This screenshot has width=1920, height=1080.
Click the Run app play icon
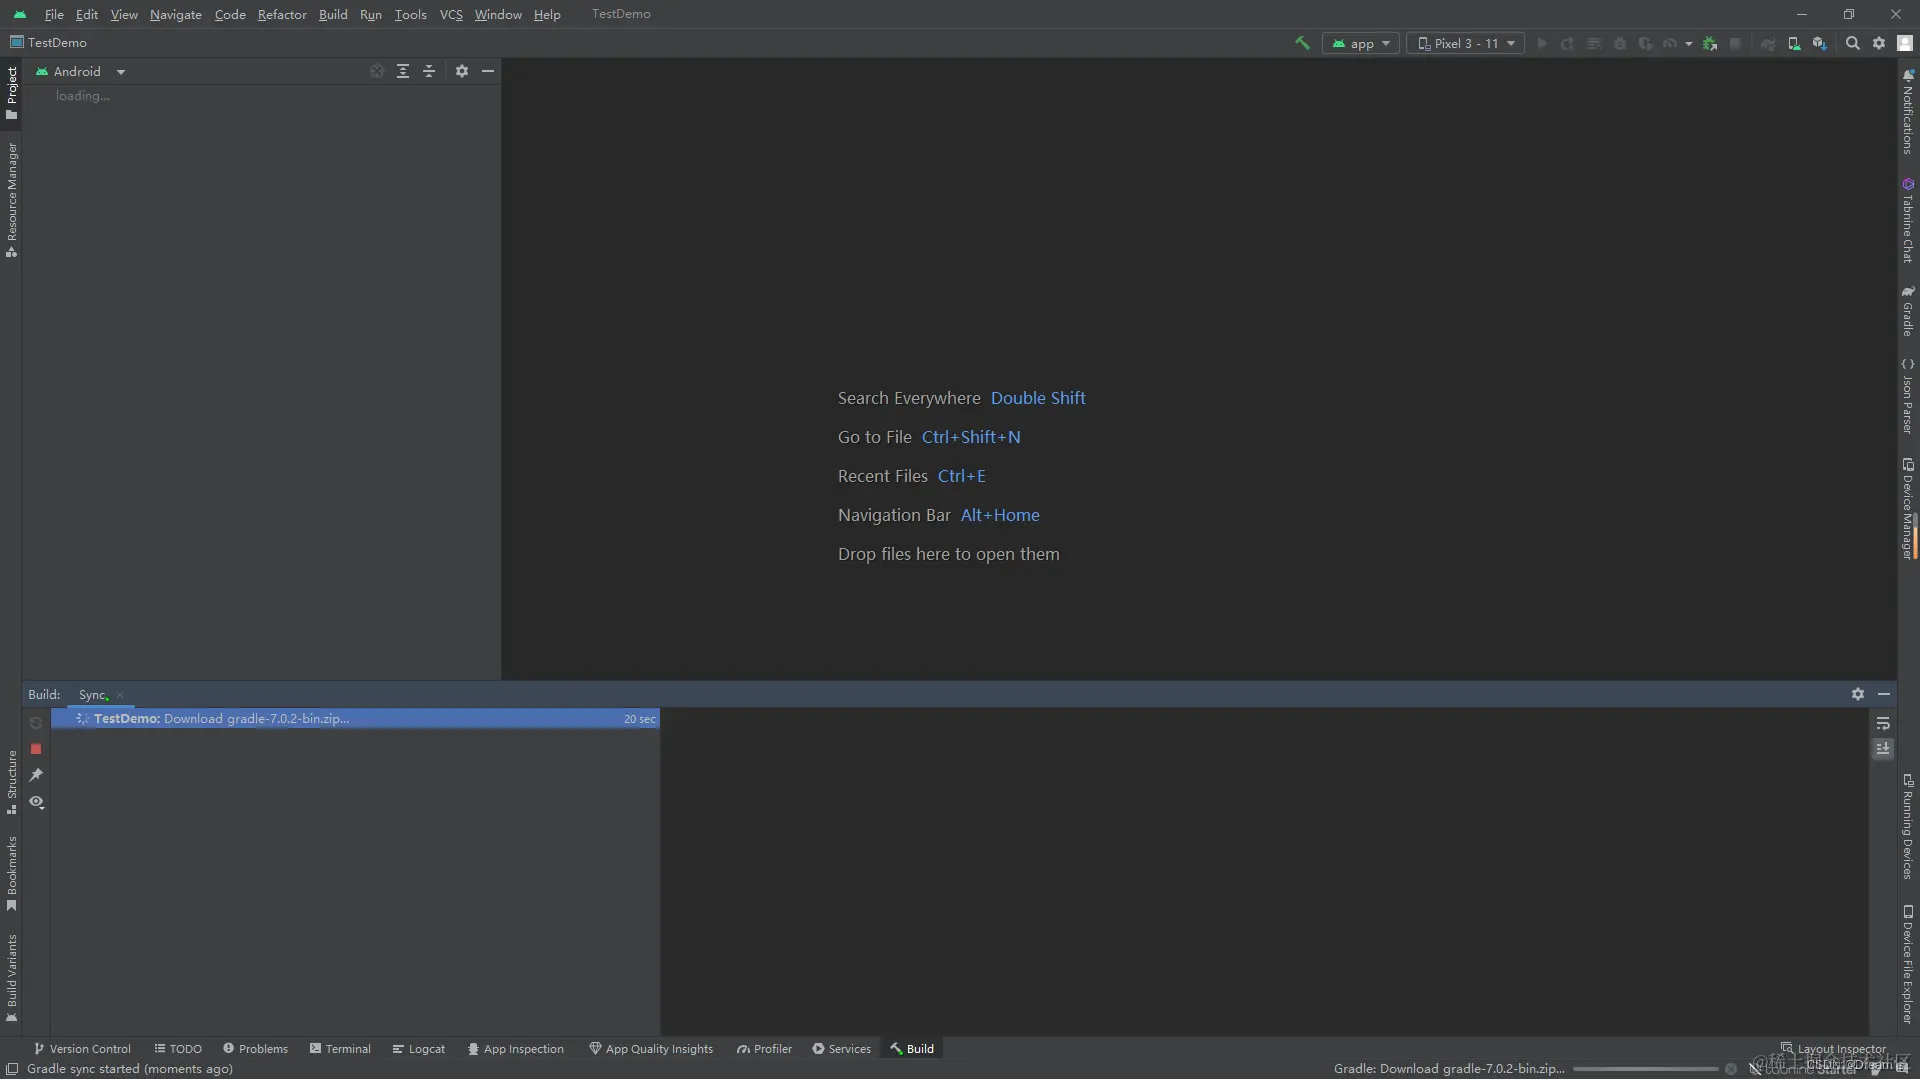[x=1542, y=43]
